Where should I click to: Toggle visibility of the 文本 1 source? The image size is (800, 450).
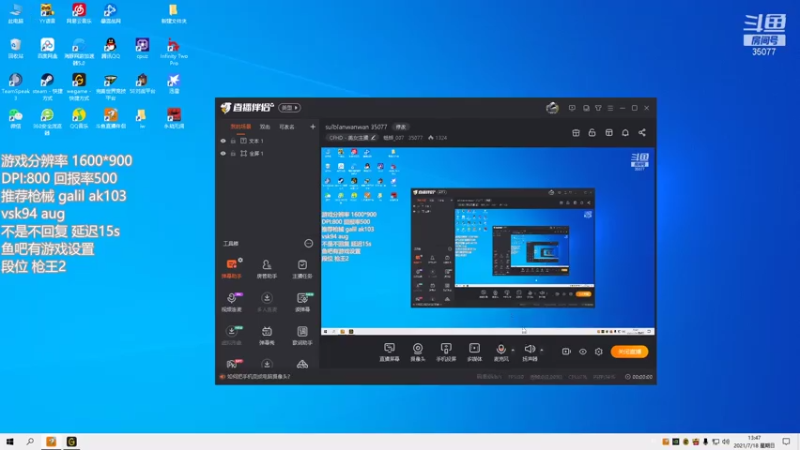tap(223, 141)
